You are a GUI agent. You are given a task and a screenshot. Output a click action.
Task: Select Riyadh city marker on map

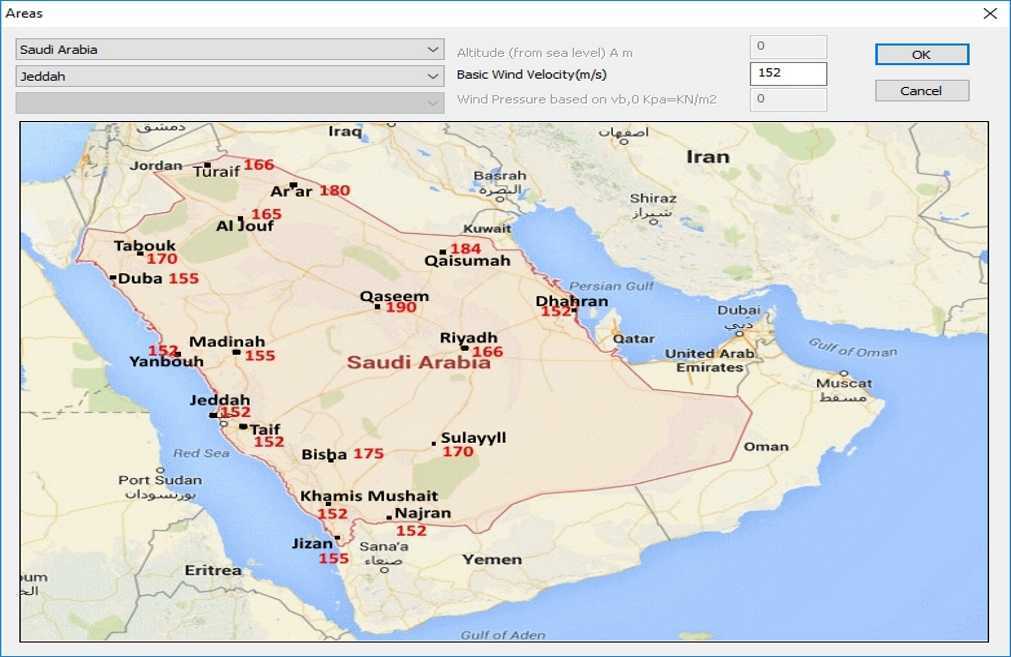pyautogui.click(x=465, y=347)
